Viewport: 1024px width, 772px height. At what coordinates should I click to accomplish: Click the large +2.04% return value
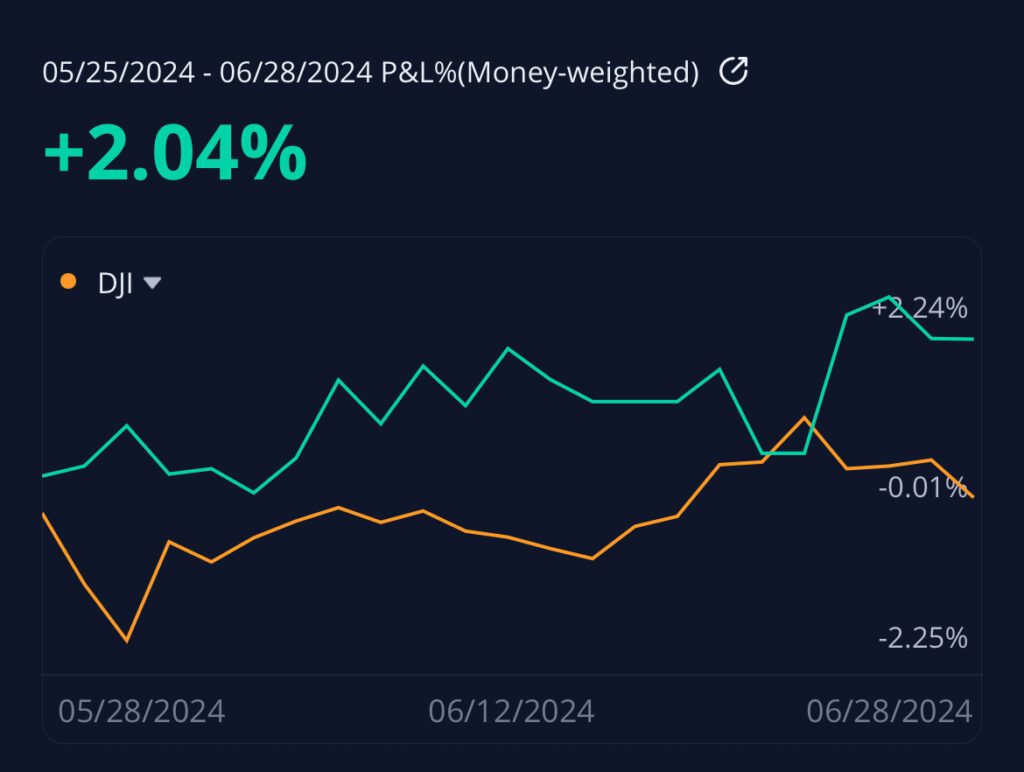point(175,155)
